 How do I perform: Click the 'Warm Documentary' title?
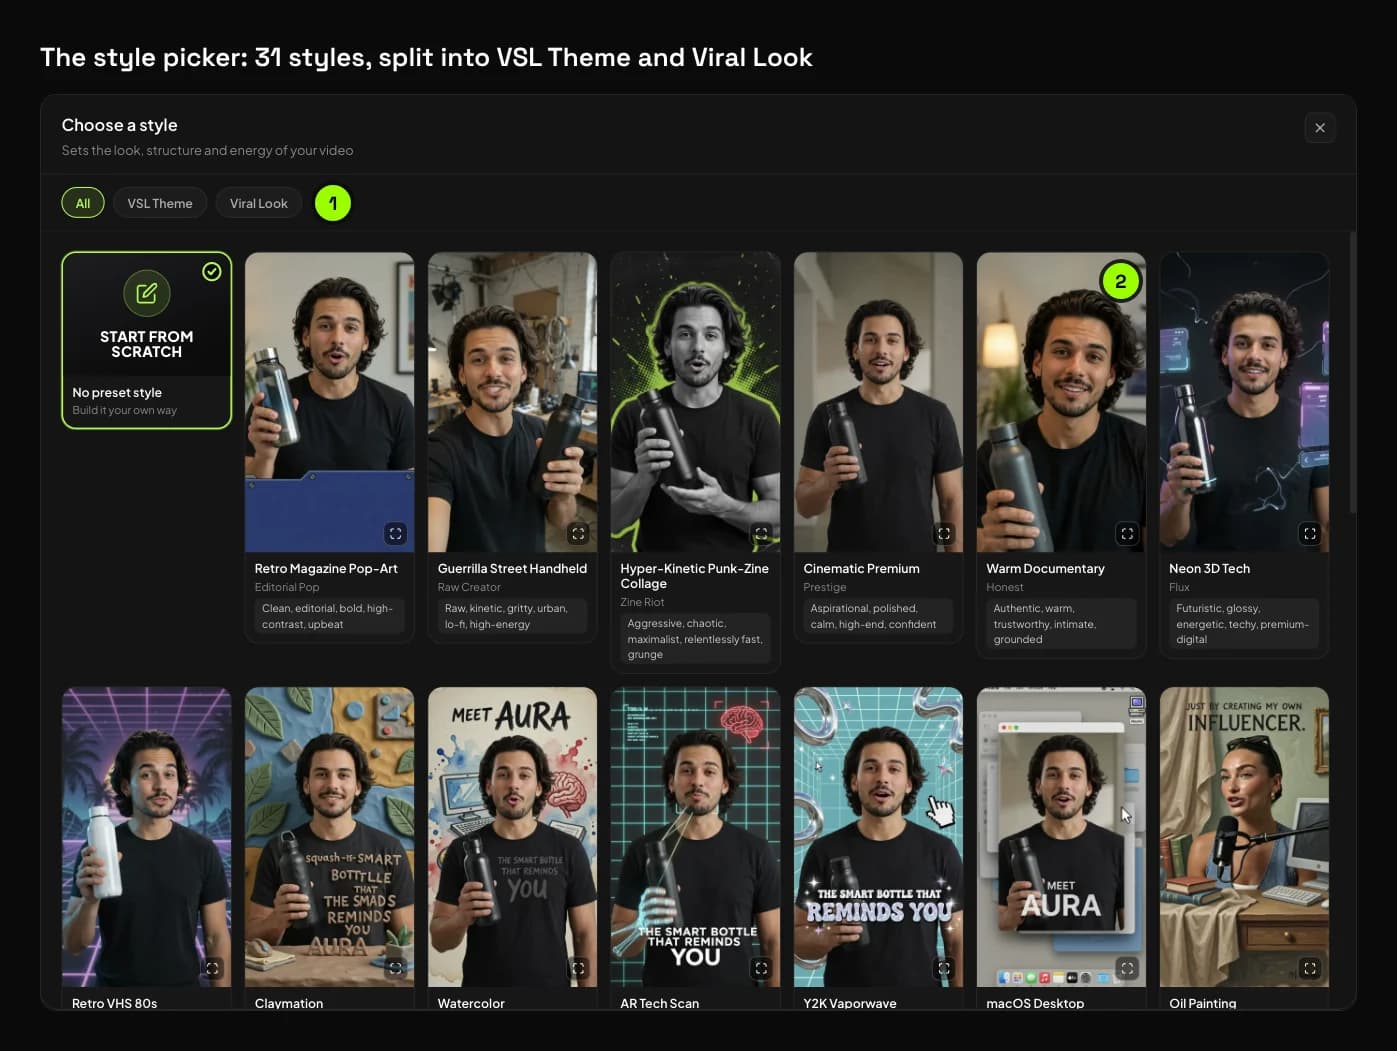[x=1045, y=568]
